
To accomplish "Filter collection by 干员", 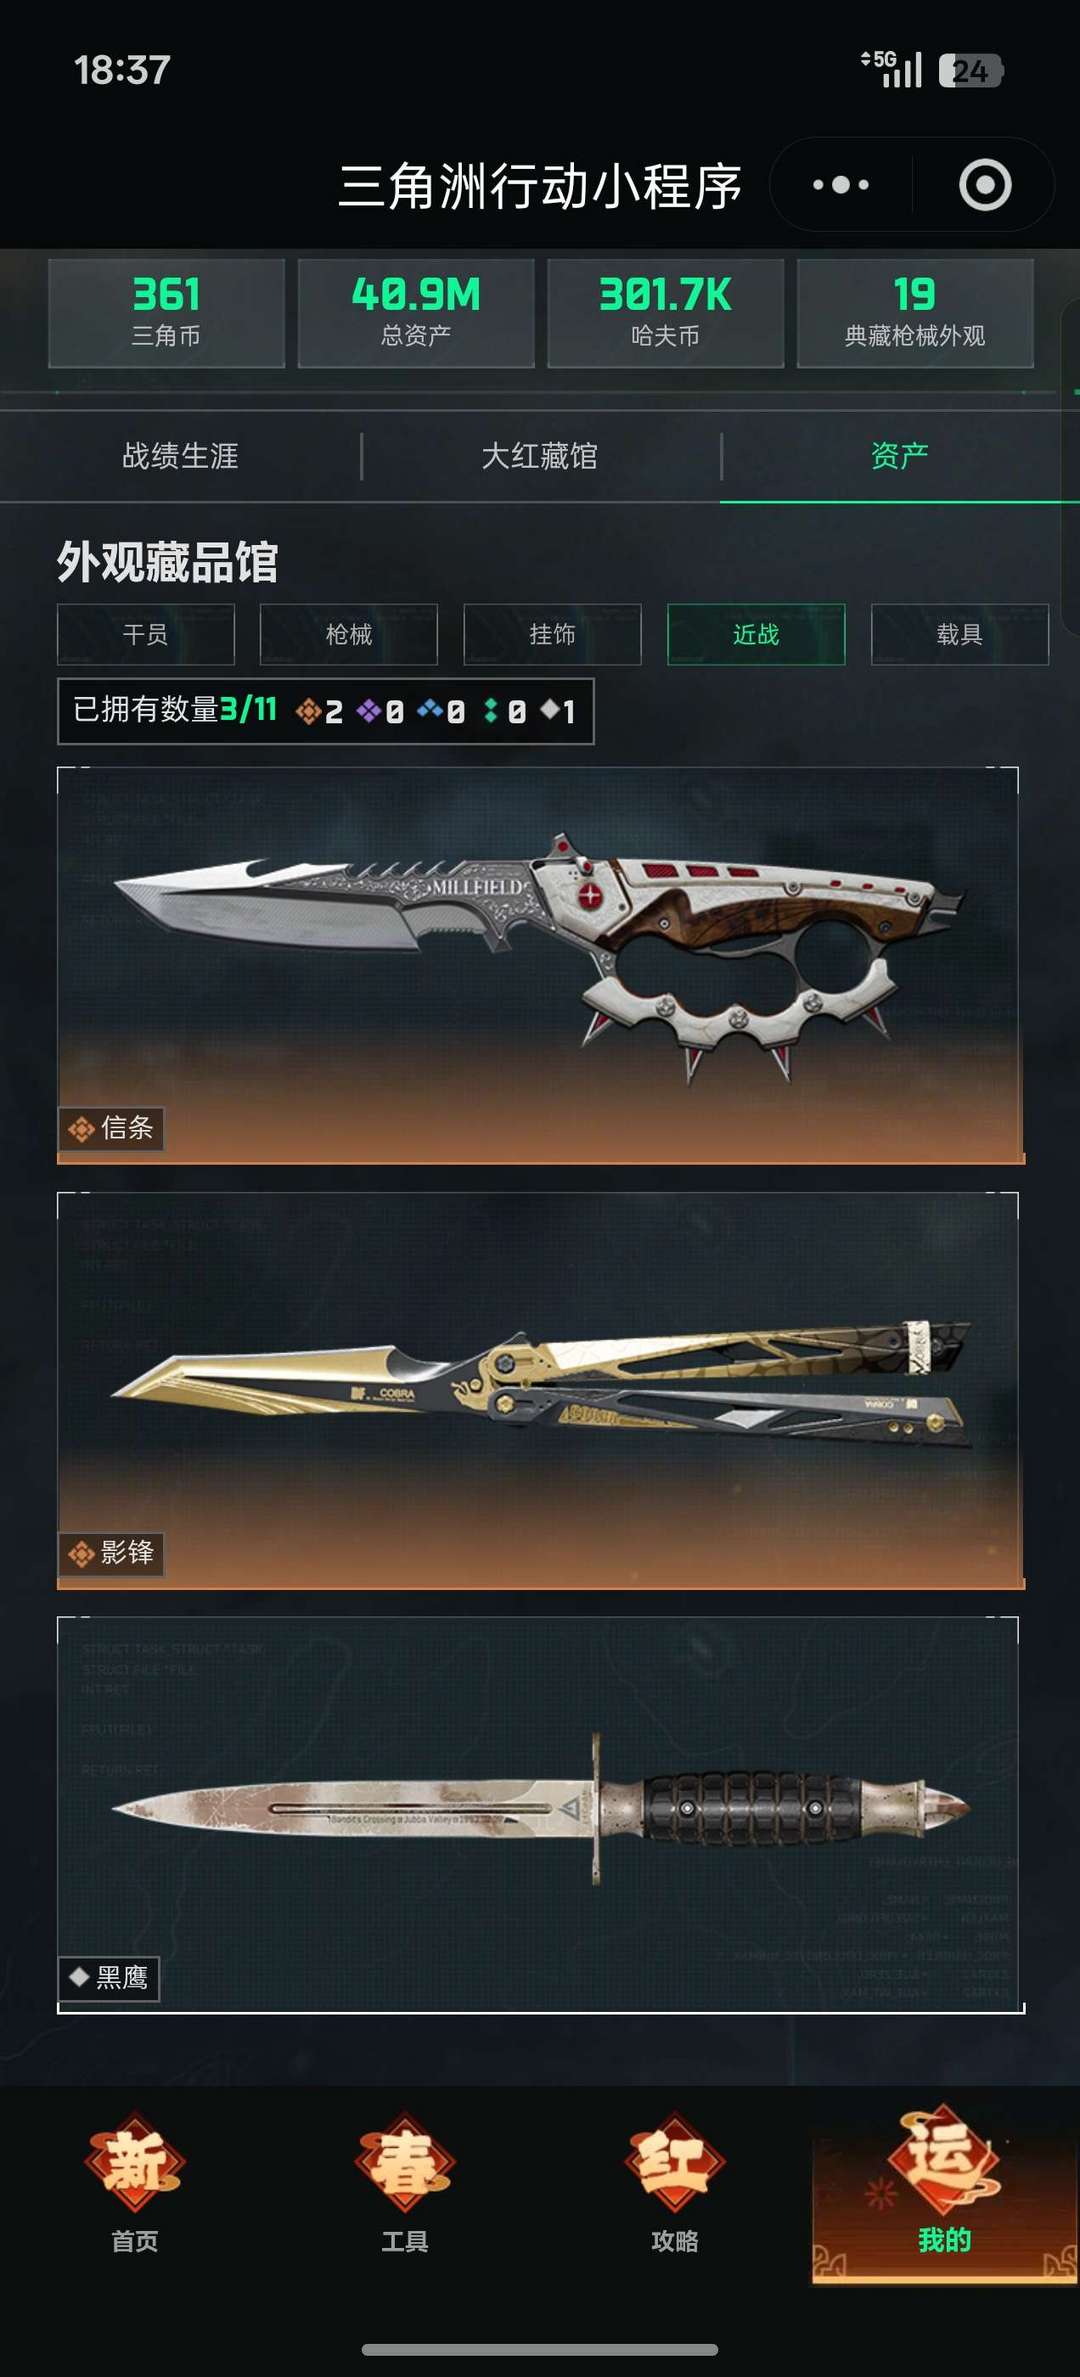I will click(x=146, y=634).
